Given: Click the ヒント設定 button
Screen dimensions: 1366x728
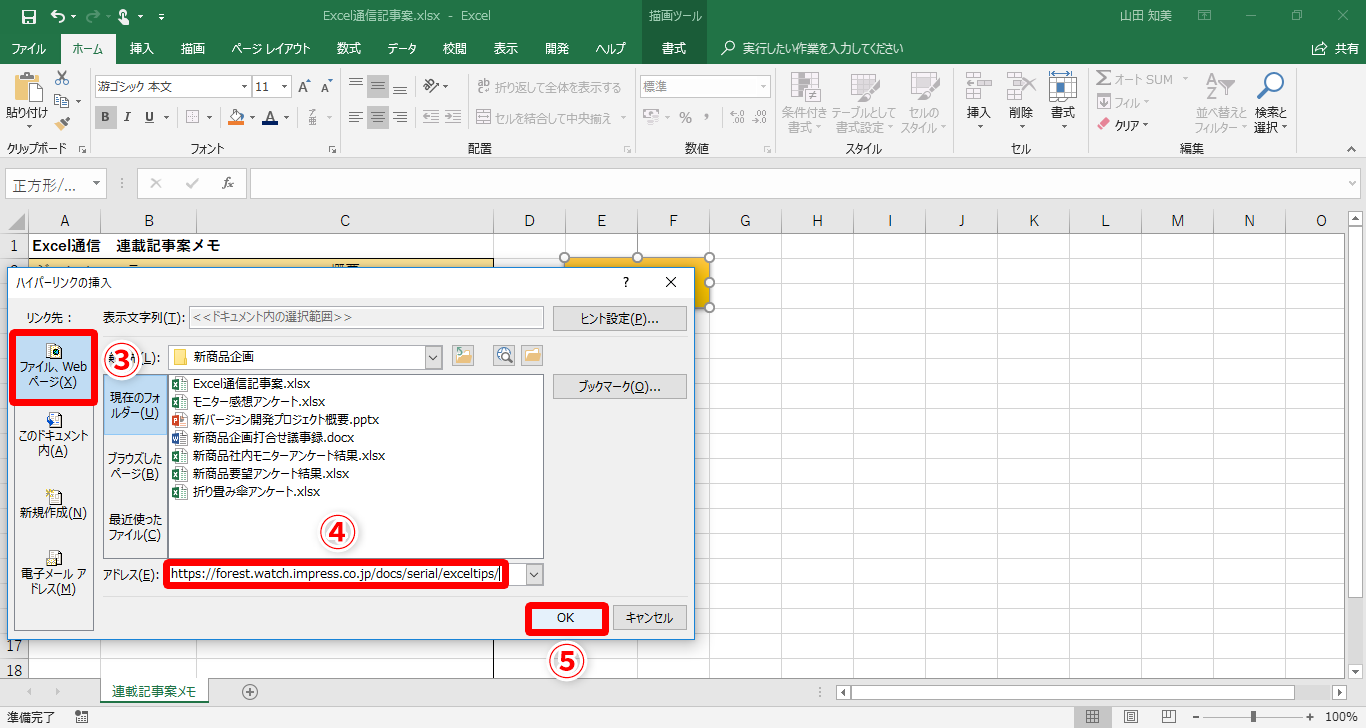Looking at the screenshot, I should coord(619,318).
